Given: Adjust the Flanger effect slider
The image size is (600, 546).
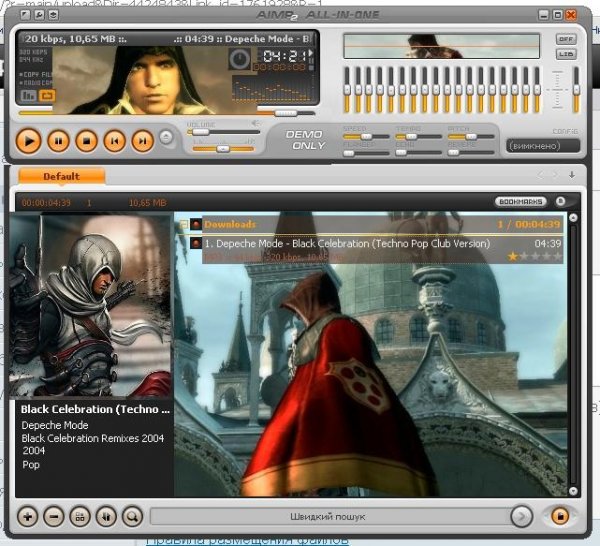Looking at the screenshot, I should pyautogui.click(x=366, y=153).
